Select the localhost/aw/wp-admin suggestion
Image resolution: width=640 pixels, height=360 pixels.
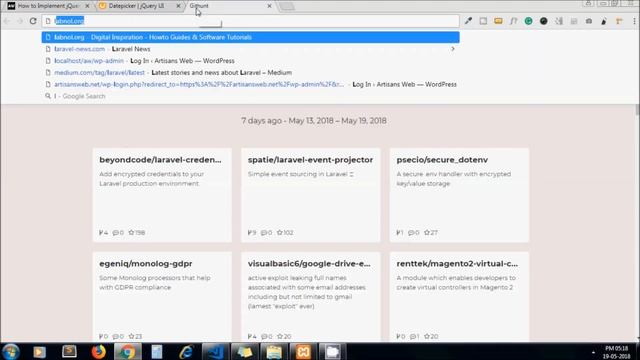click(250, 61)
